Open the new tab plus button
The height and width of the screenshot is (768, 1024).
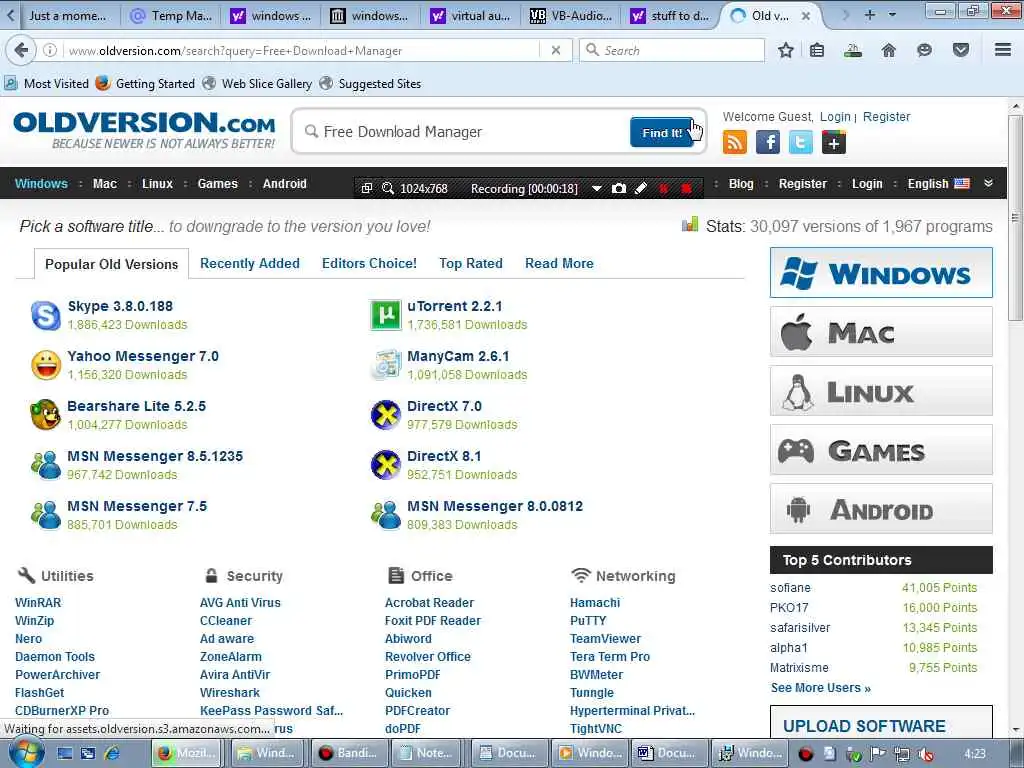coord(870,14)
